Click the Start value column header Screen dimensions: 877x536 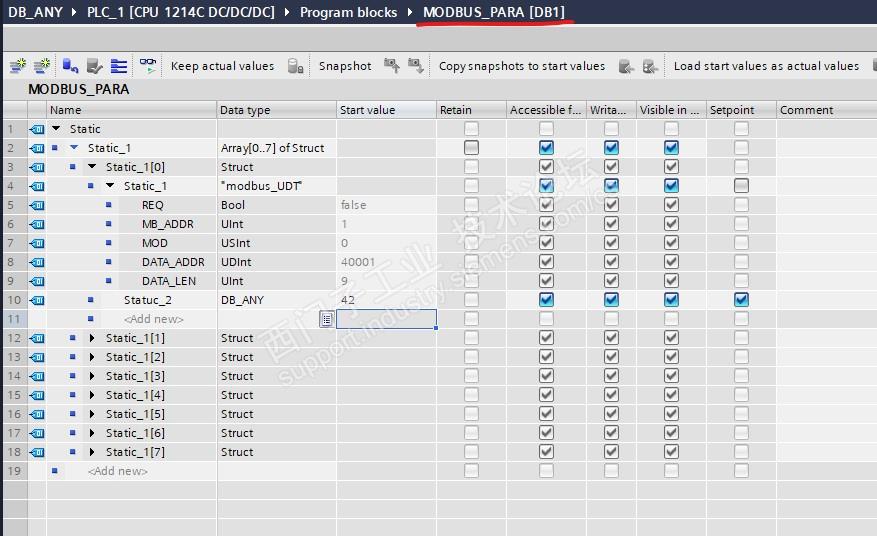(386, 110)
